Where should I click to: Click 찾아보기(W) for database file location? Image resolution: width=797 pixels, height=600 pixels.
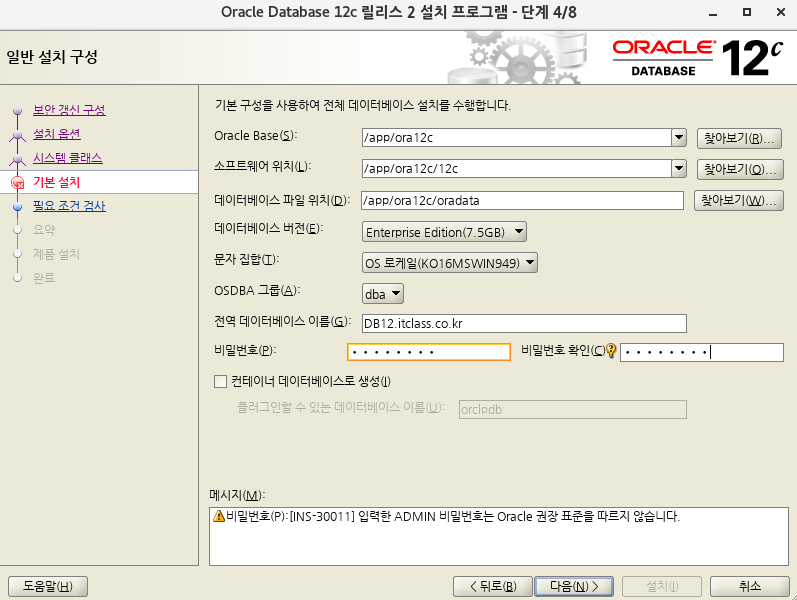pyautogui.click(x=739, y=200)
